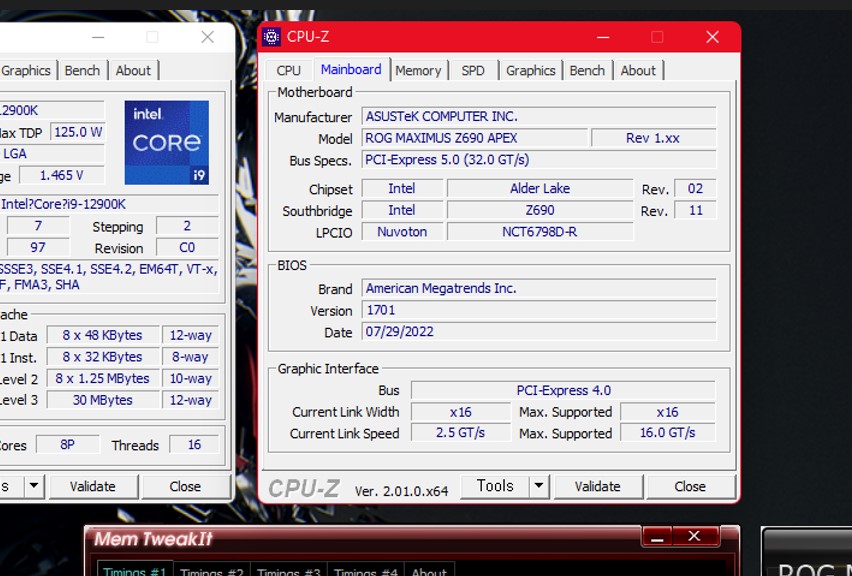This screenshot has width=852, height=576.
Task: Open the About tab in the left CPU-Z window
Action: (x=133, y=71)
